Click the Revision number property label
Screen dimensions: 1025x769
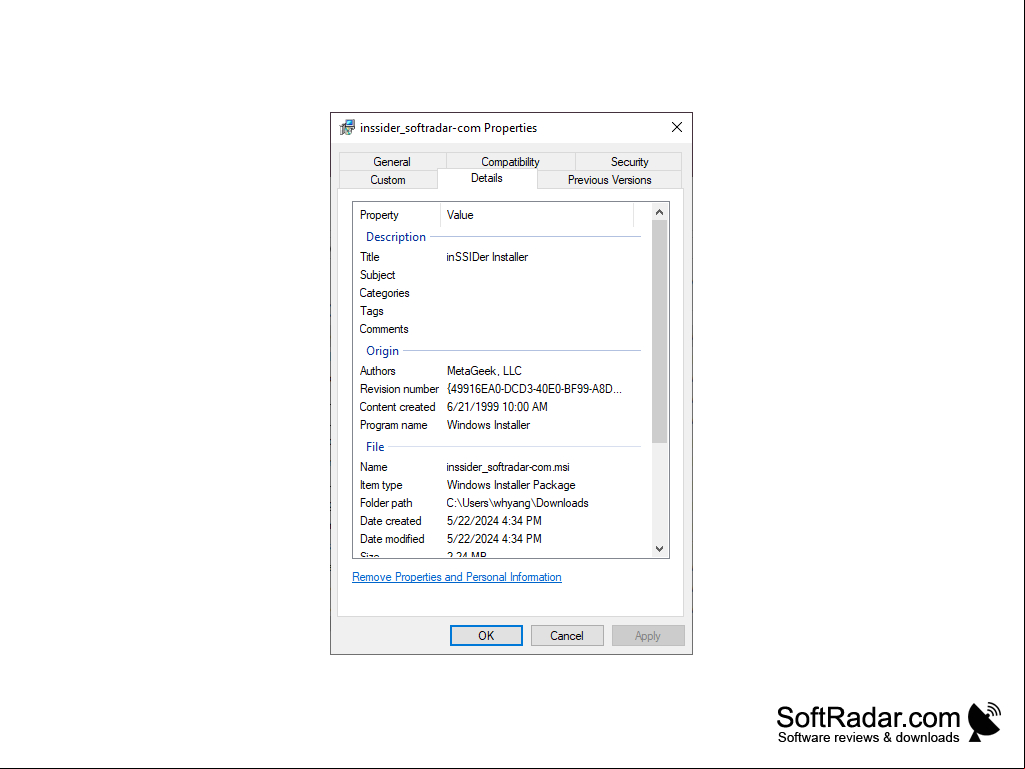click(399, 389)
